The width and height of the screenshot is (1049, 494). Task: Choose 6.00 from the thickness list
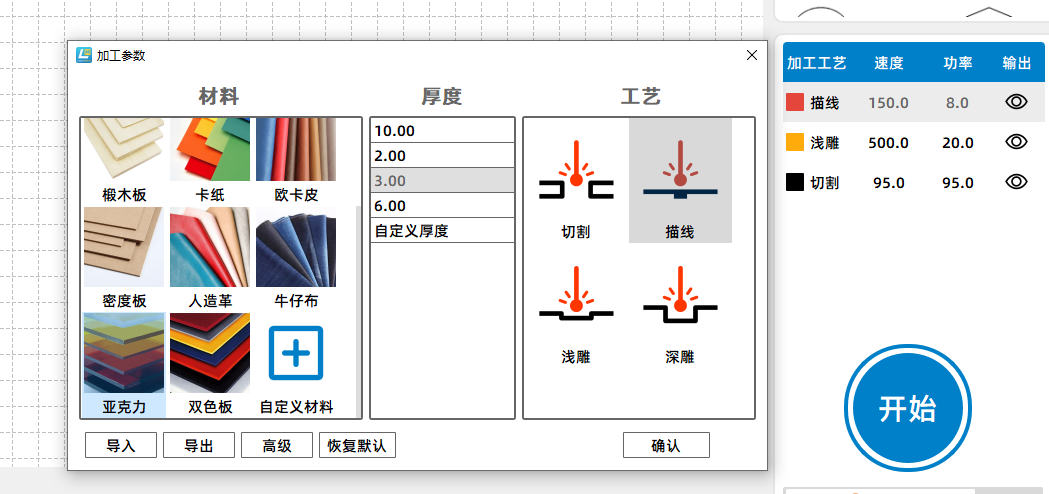(442, 206)
